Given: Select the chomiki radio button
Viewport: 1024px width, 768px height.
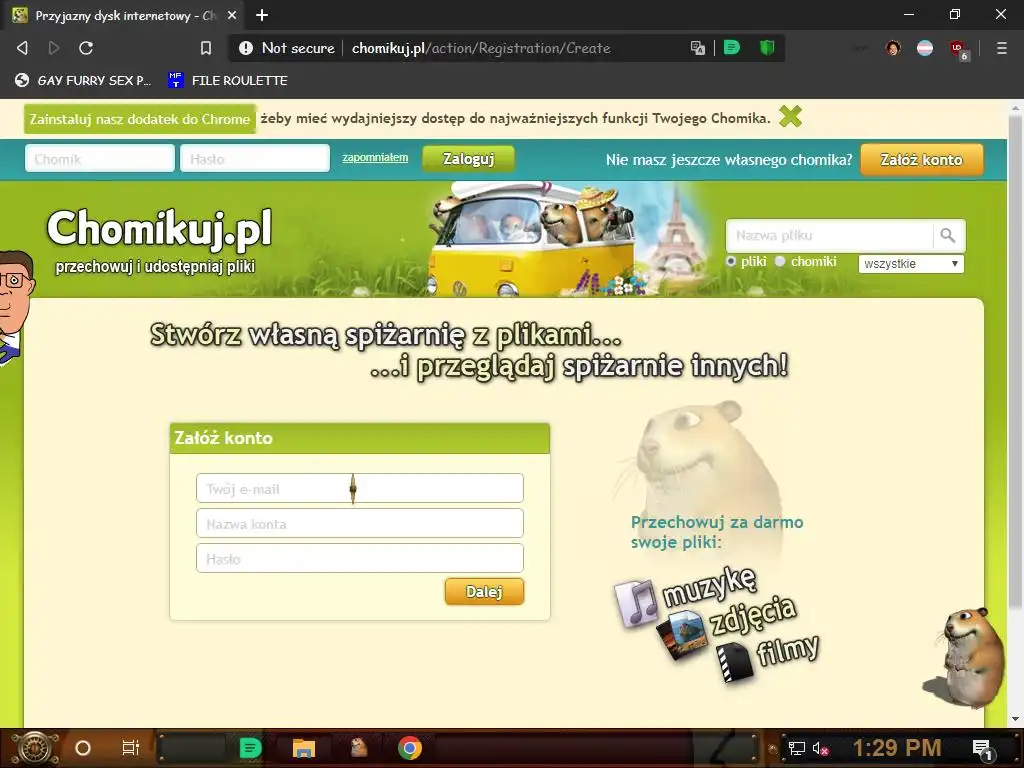Looking at the screenshot, I should pos(780,261).
